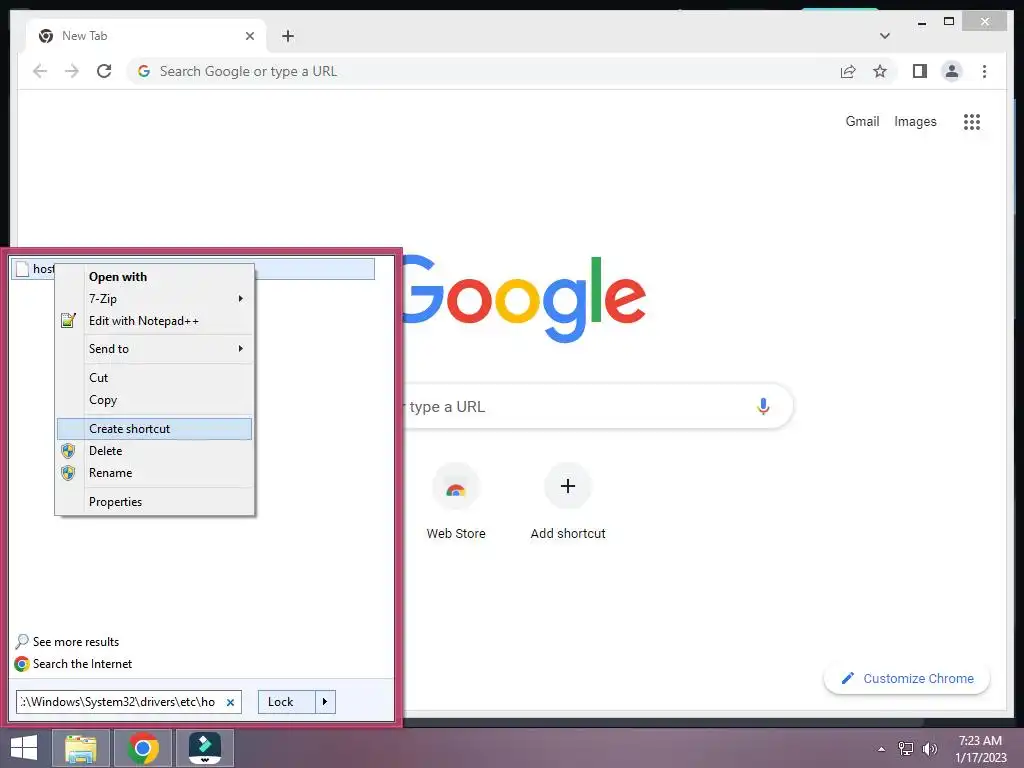The width and height of the screenshot is (1024, 768).
Task: Click the voice search microphone
Action: (x=763, y=406)
